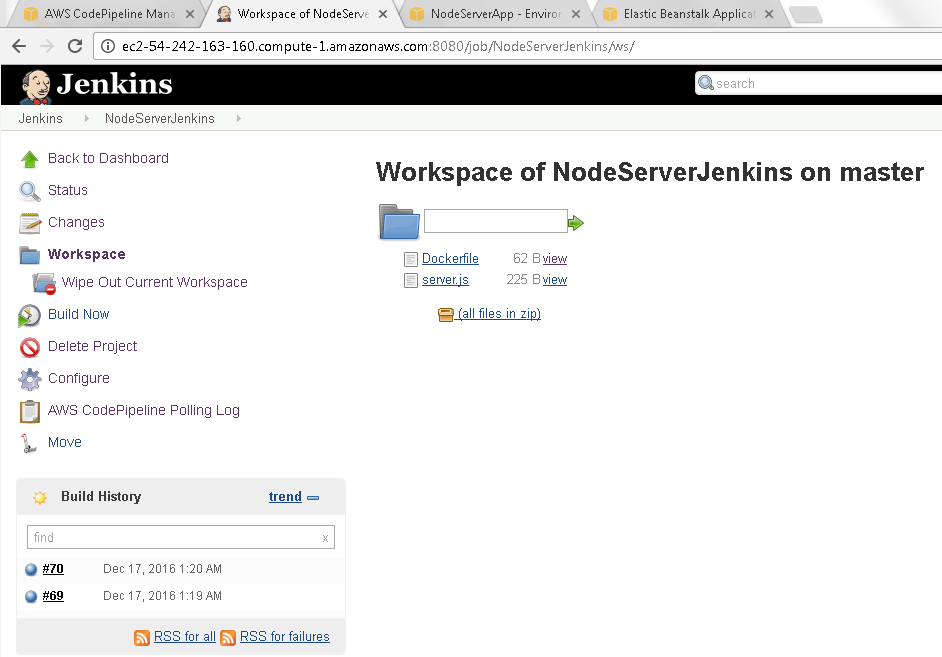Click the site information icon in address bar

point(108,46)
